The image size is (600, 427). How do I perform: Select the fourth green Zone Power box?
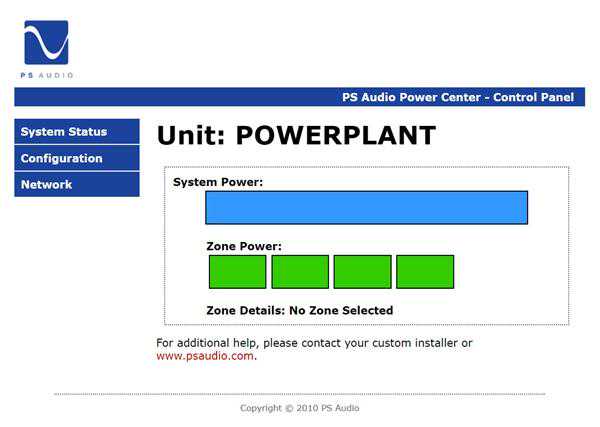coord(425,272)
